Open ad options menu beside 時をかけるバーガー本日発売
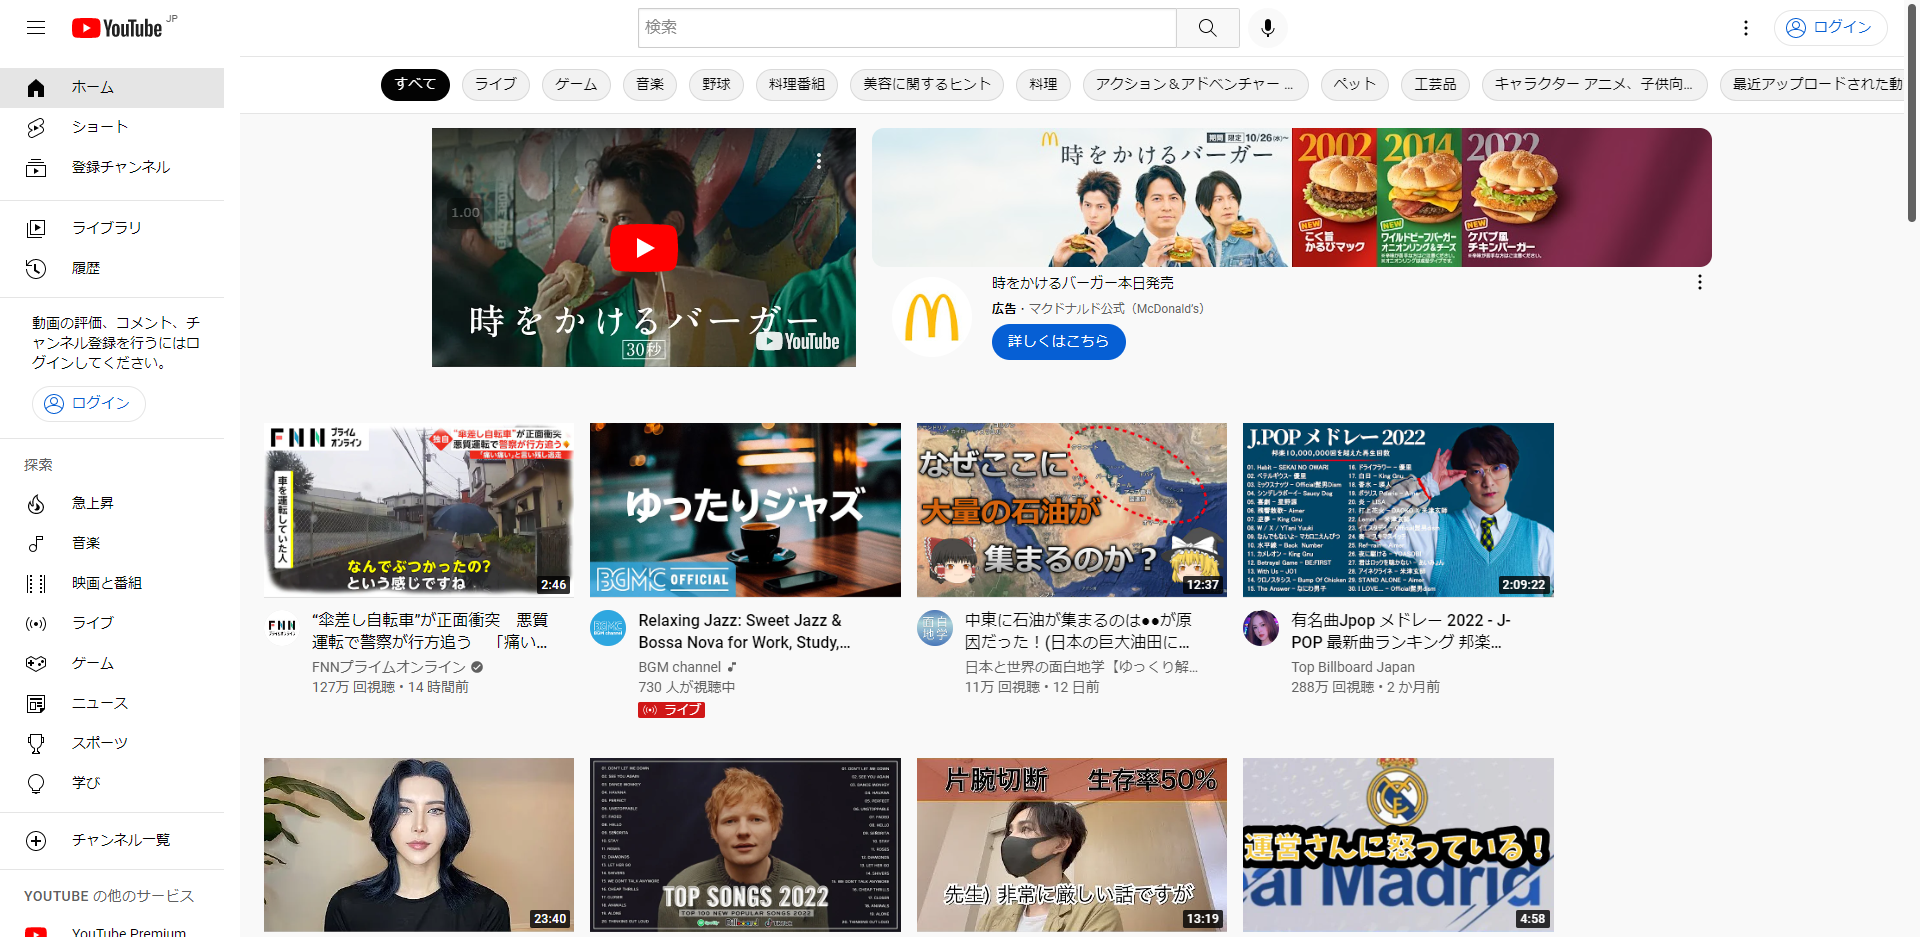1920x937 pixels. [1699, 283]
